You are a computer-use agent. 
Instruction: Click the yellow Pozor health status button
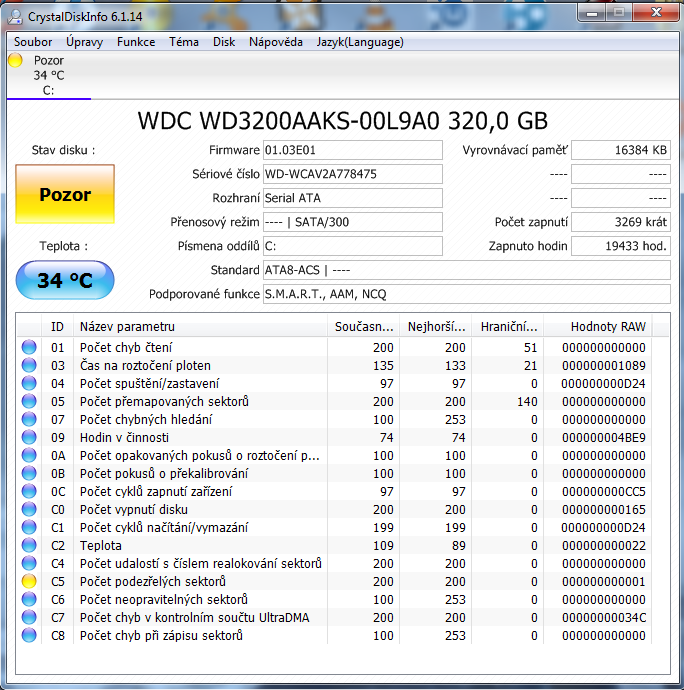coord(65,195)
